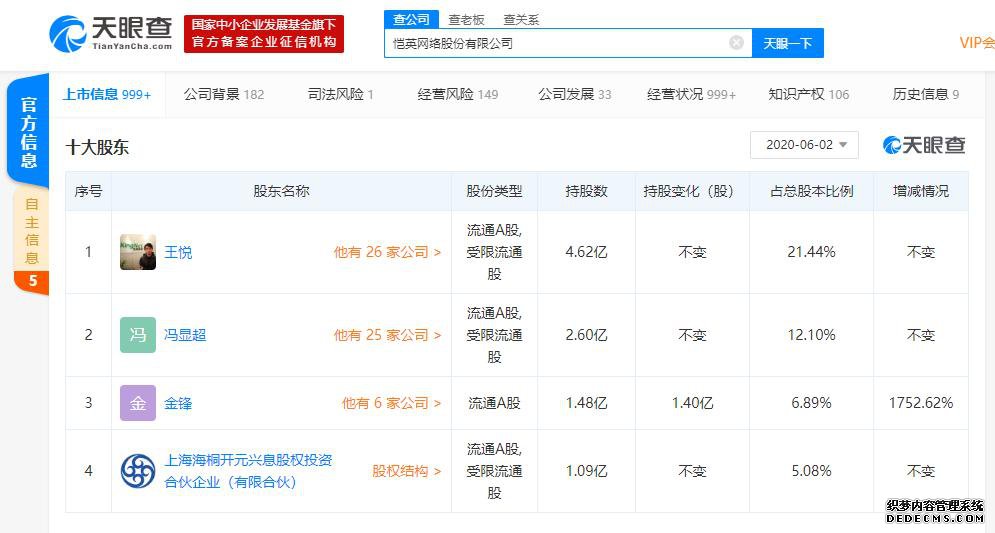Click the 十大股东 section heading
995x533 pixels.
(x=97, y=147)
